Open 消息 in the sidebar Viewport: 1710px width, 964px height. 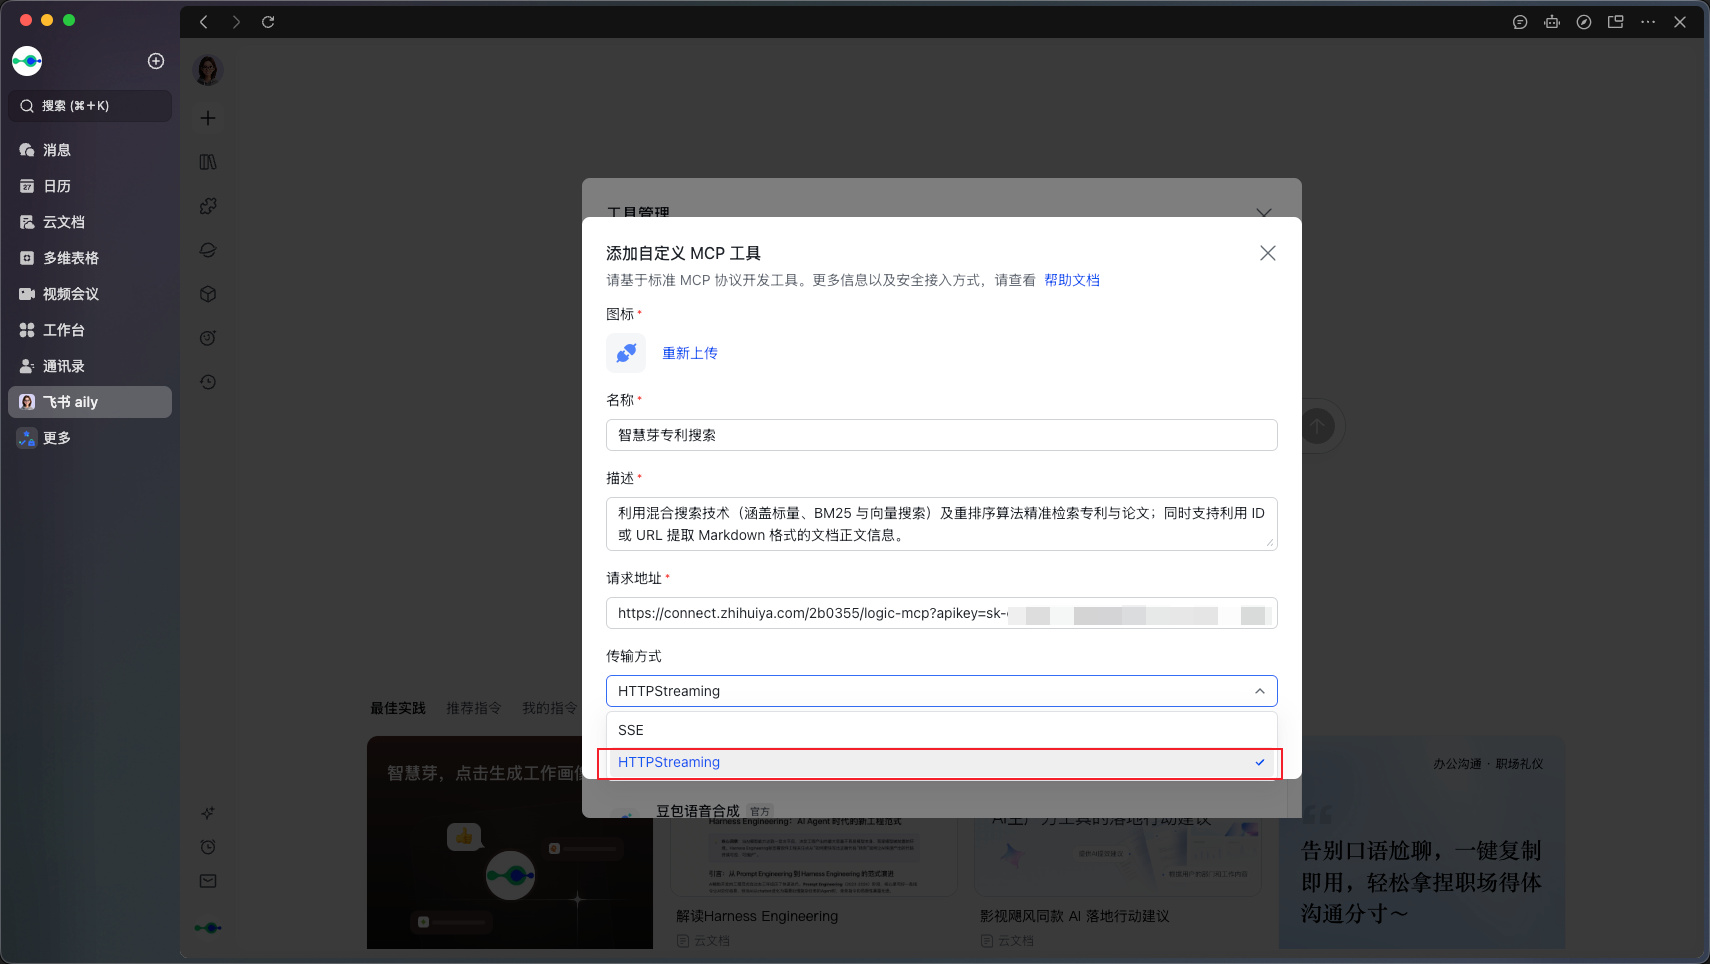pyautogui.click(x=90, y=150)
